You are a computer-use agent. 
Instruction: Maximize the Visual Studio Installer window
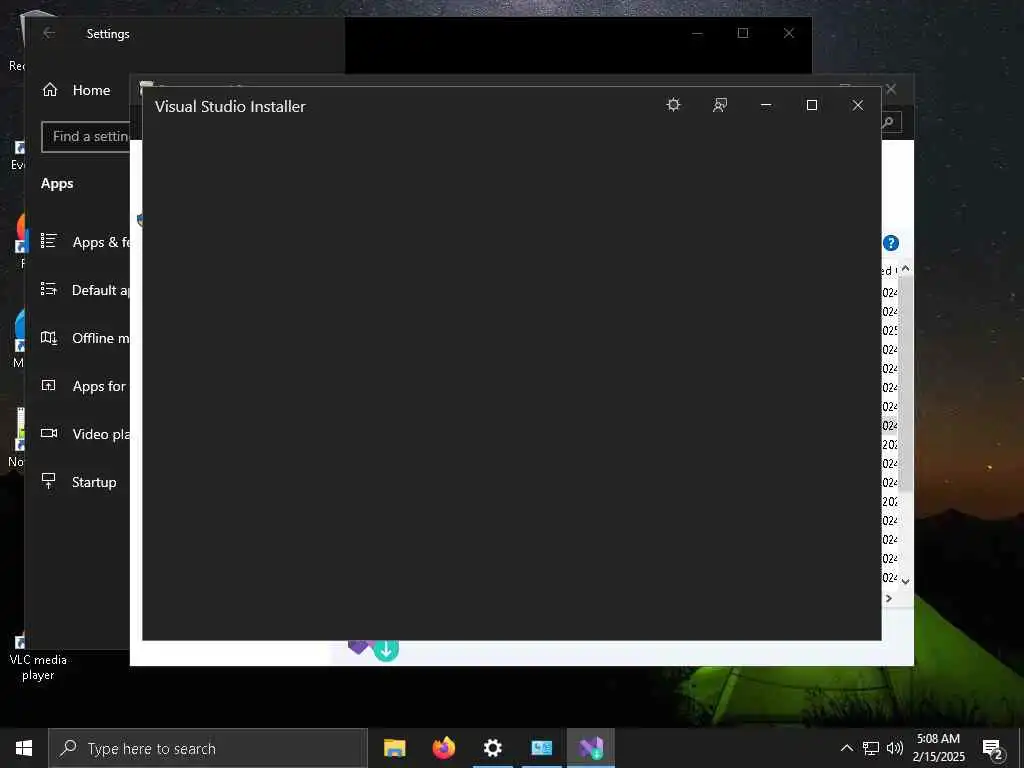pyautogui.click(x=812, y=105)
